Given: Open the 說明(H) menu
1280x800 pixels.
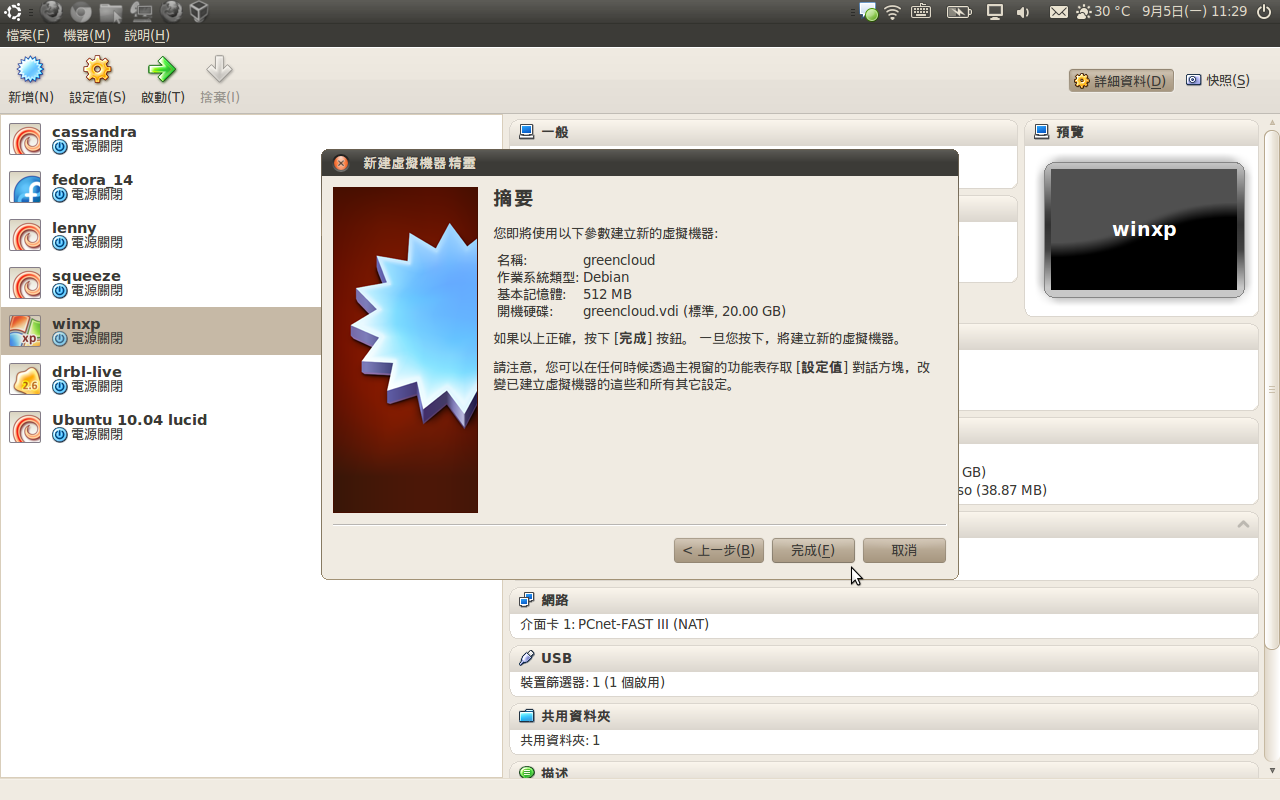Looking at the screenshot, I should click(147, 35).
